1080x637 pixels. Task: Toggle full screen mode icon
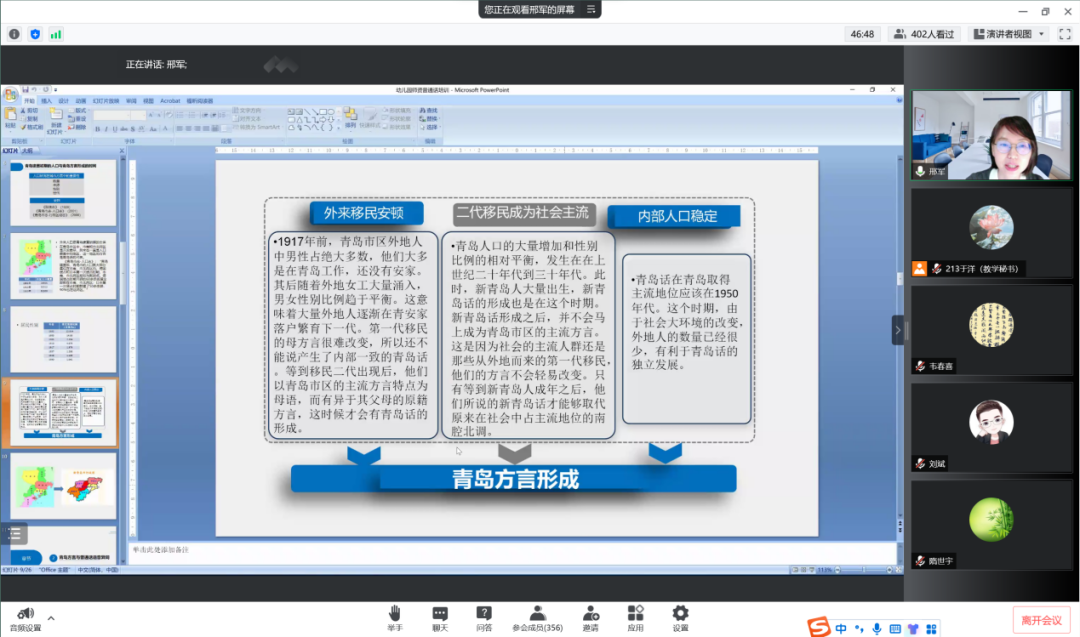click(1065, 34)
